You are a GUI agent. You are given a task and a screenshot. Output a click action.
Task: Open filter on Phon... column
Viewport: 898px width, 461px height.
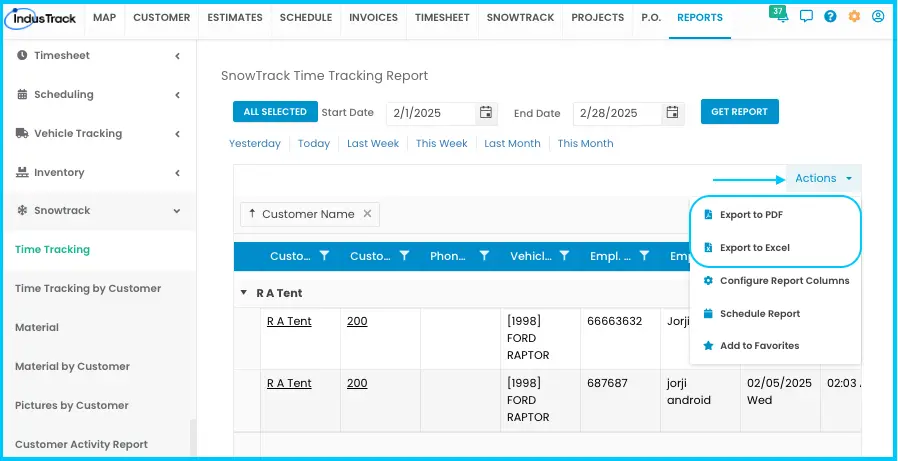485,256
